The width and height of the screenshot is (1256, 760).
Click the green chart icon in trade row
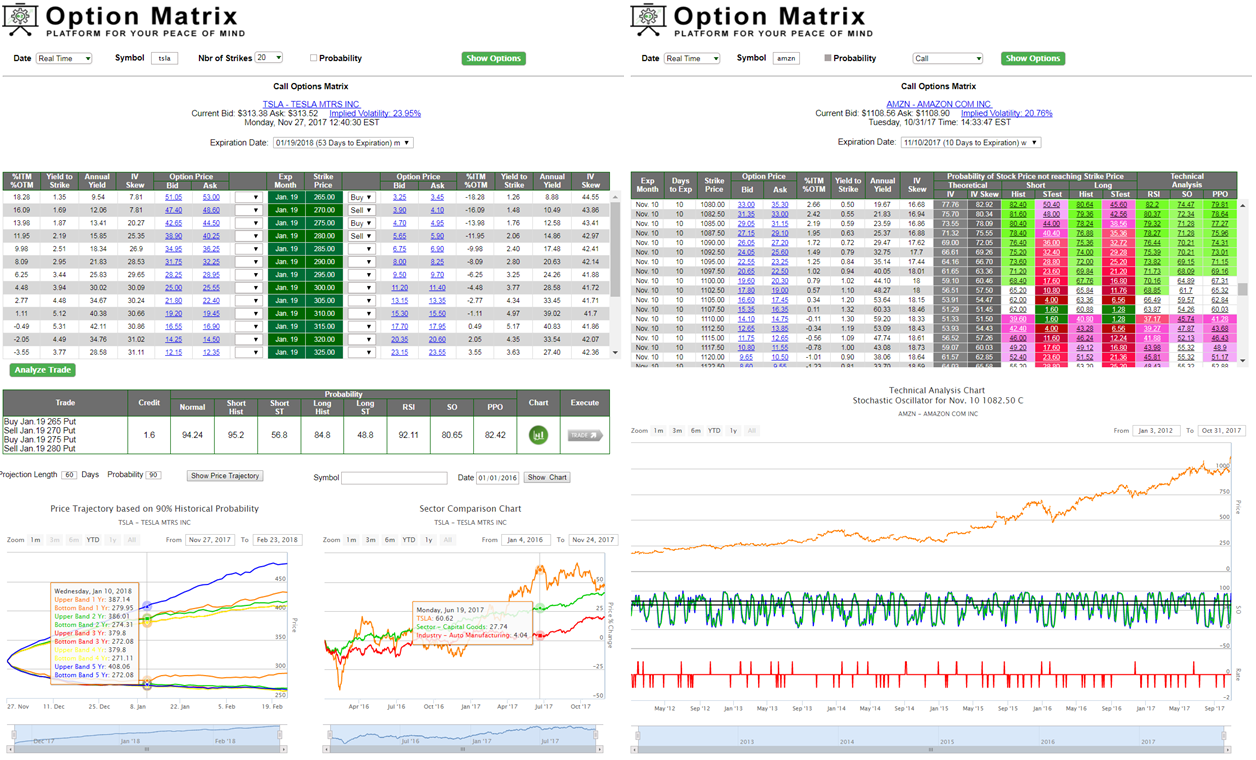pyautogui.click(x=538, y=435)
